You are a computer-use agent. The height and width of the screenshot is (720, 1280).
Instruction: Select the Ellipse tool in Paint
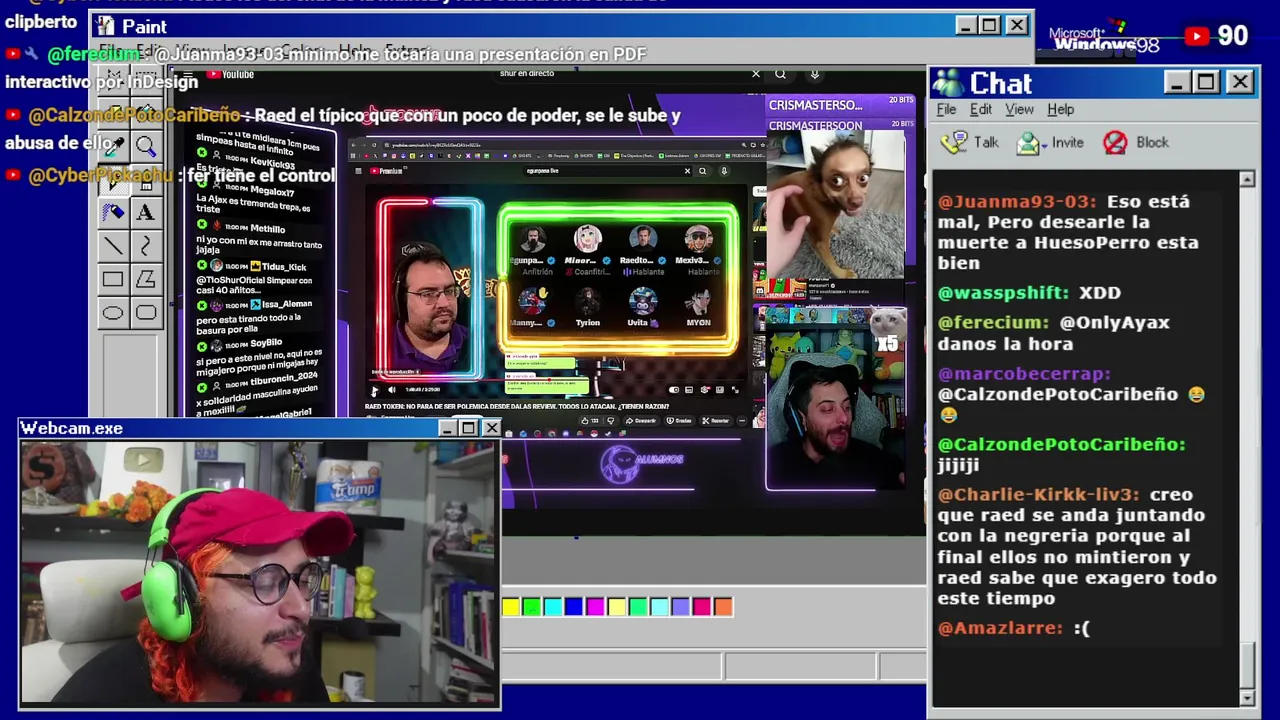(x=113, y=313)
